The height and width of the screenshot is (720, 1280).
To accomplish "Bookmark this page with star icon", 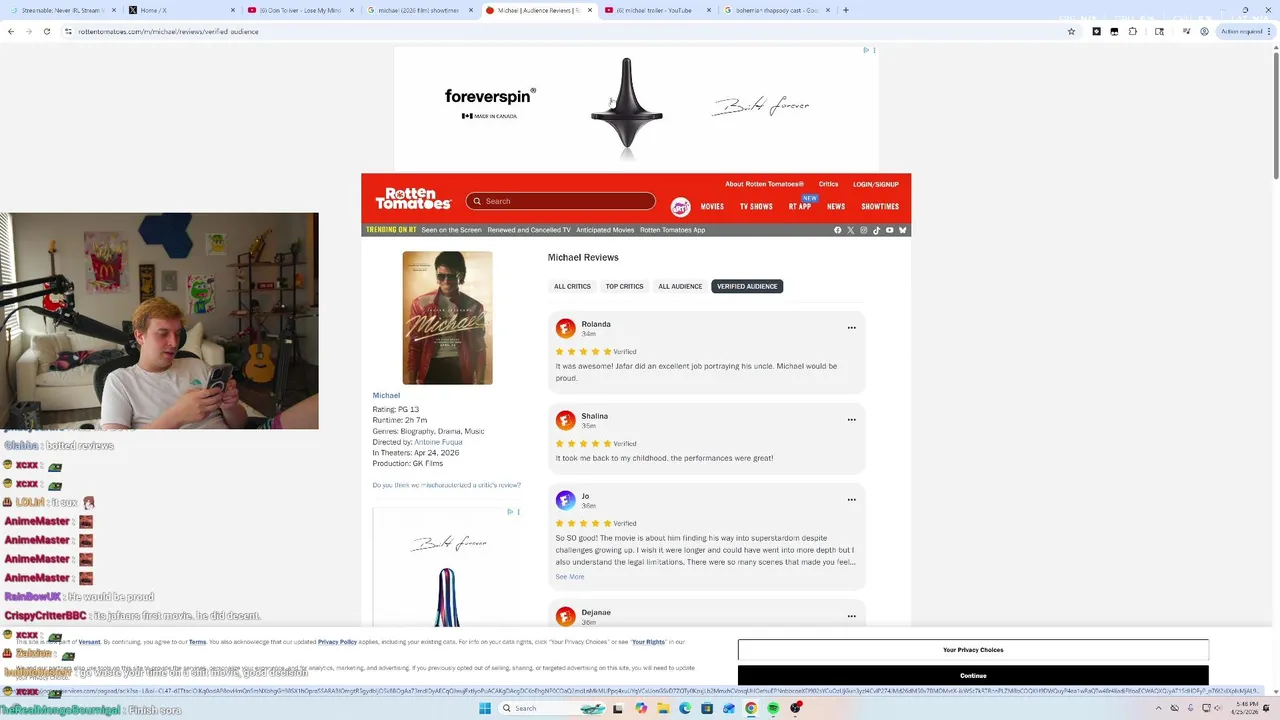I will point(1071,31).
